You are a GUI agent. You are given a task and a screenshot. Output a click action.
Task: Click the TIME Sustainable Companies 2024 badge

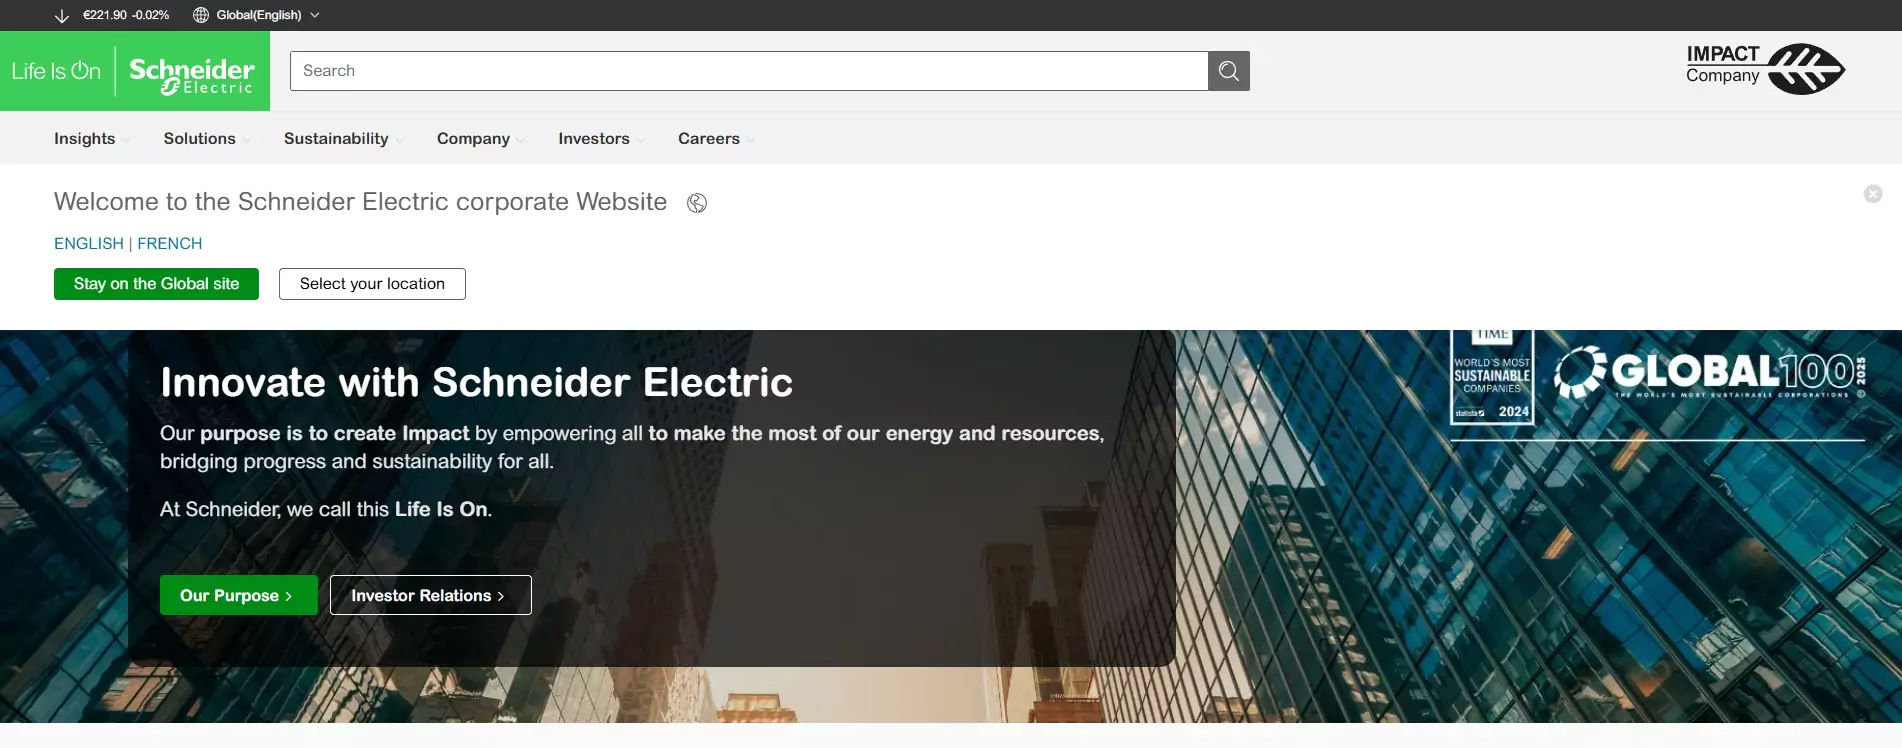click(x=1492, y=376)
